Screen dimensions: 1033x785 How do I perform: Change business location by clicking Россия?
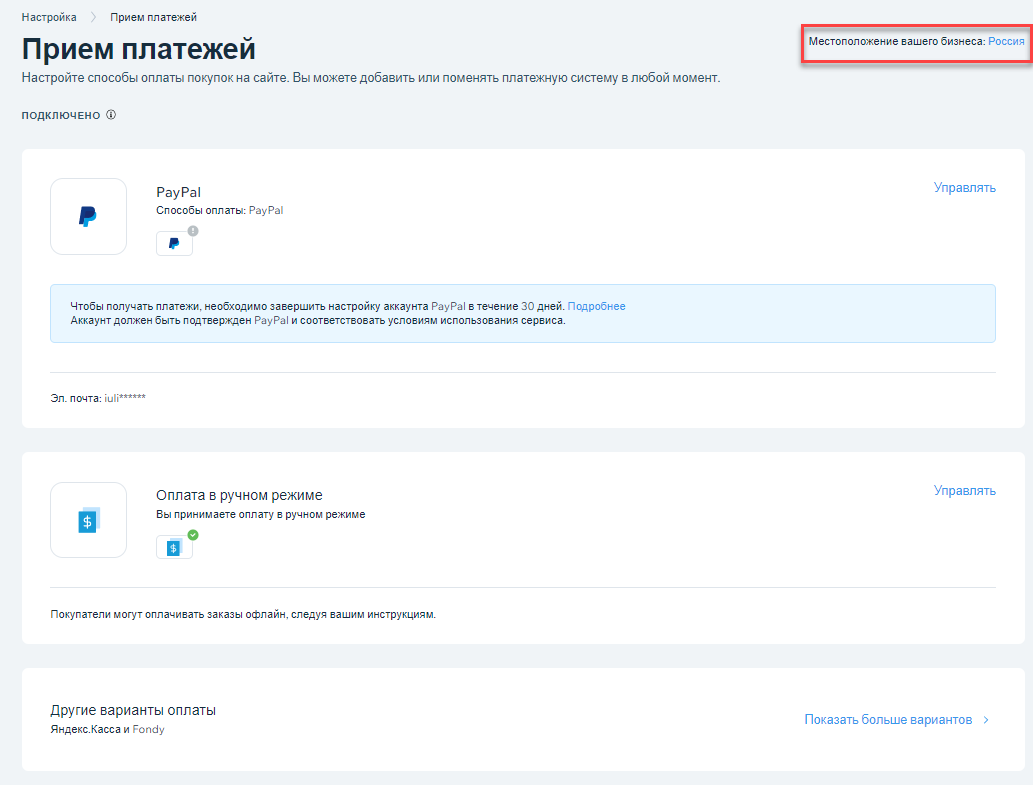(1006, 42)
